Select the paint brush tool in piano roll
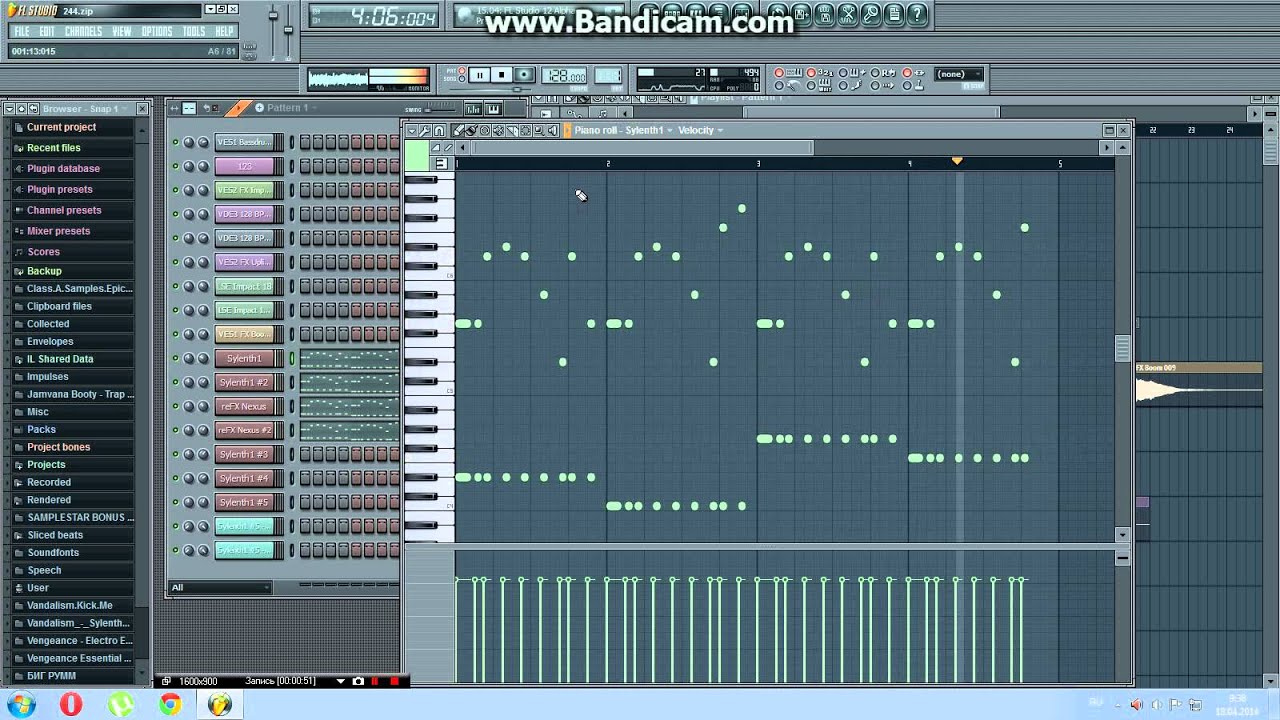This screenshot has width=1280, height=720. tap(471, 130)
